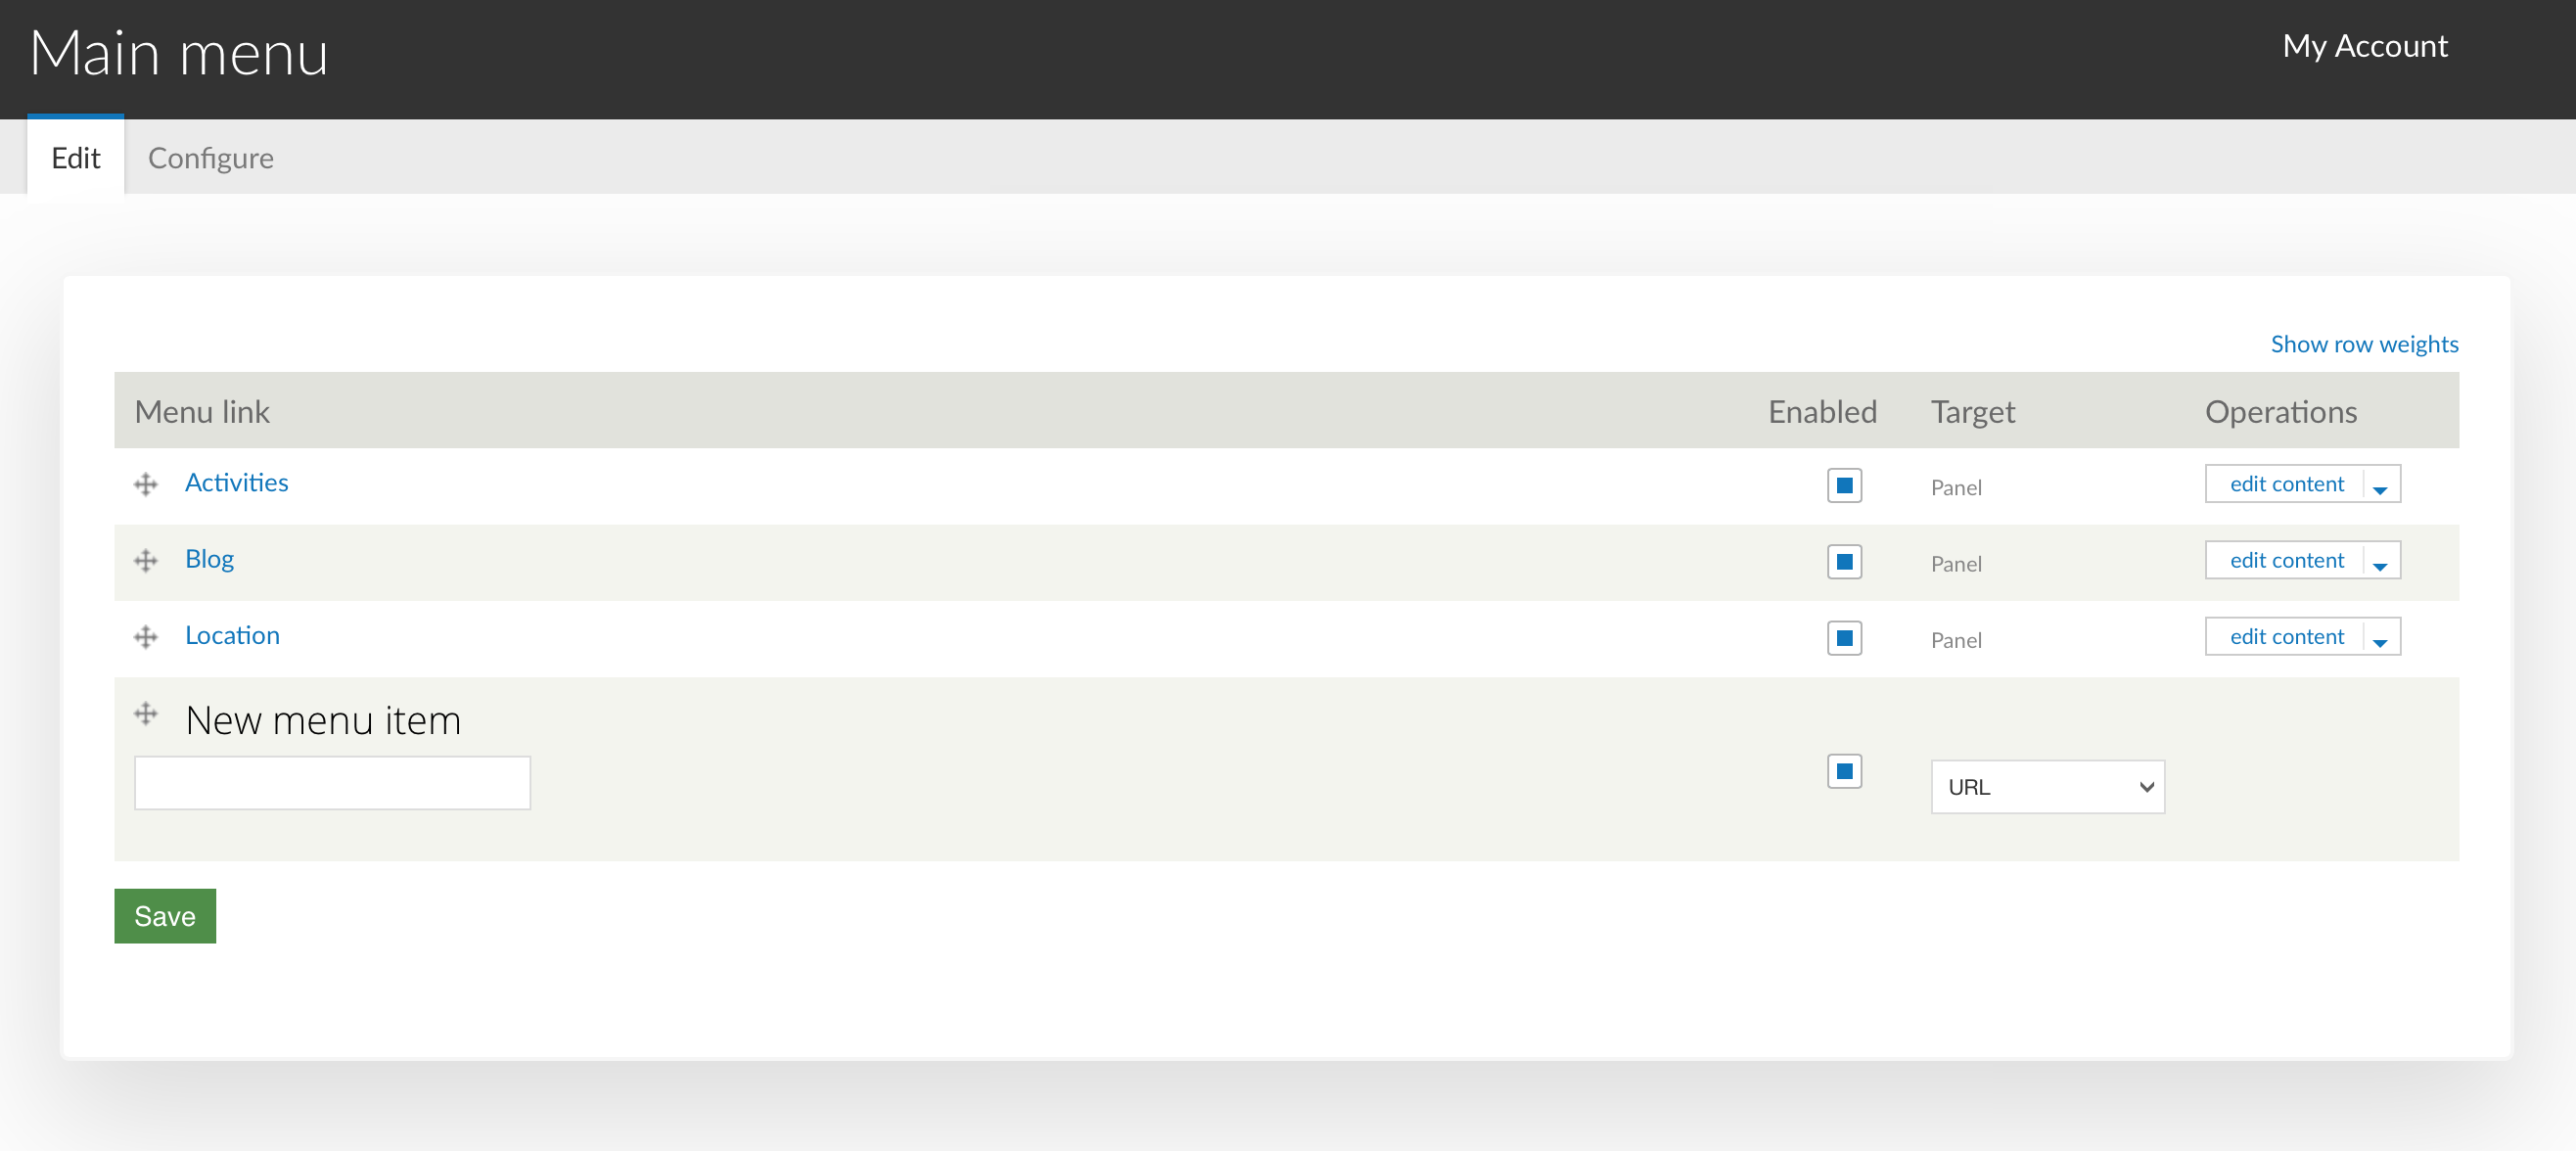Open My Account menu
This screenshot has height=1151, width=2576.
click(x=2364, y=46)
